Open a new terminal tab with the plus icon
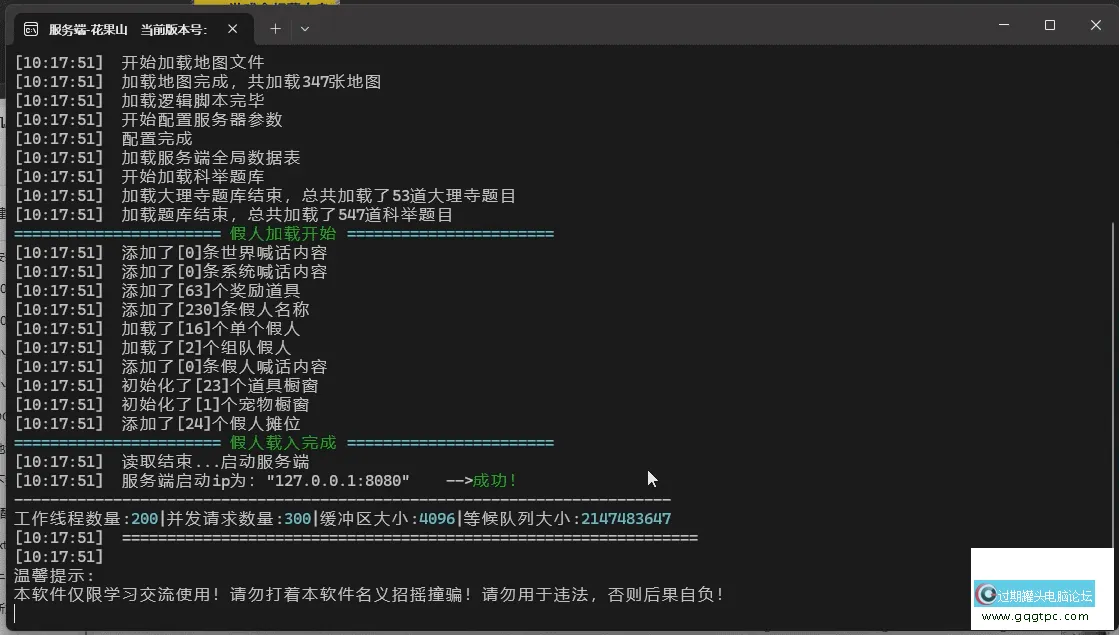Screen dimensions: 1119x635 275,29
